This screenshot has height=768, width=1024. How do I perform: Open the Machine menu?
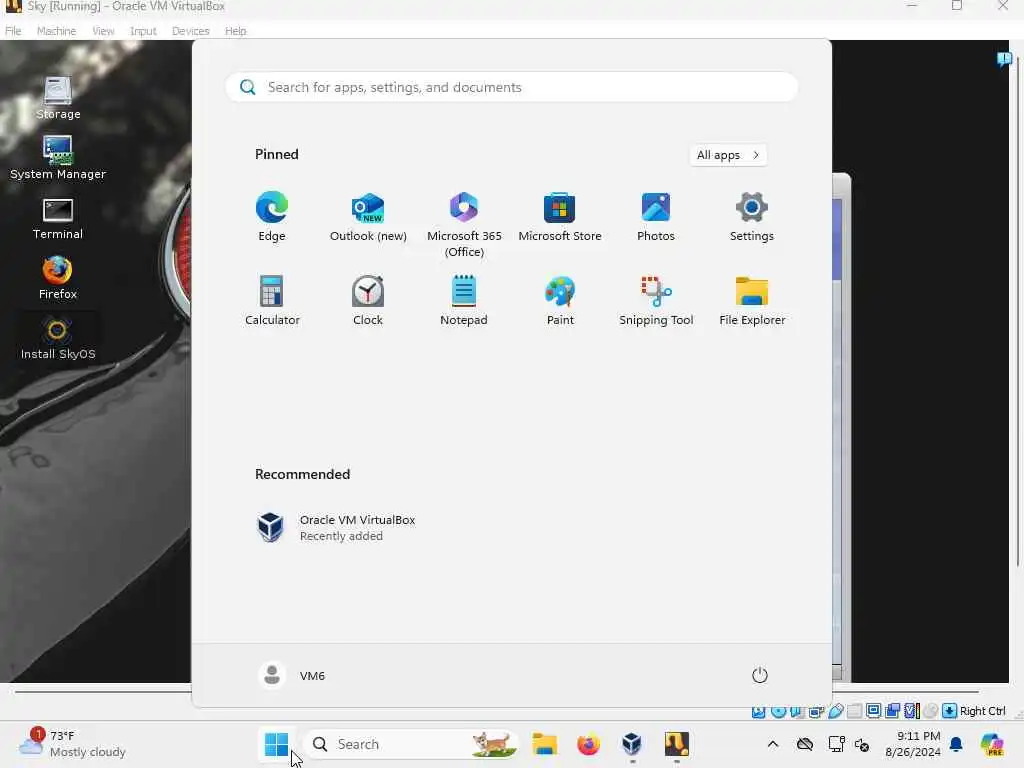point(56,31)
